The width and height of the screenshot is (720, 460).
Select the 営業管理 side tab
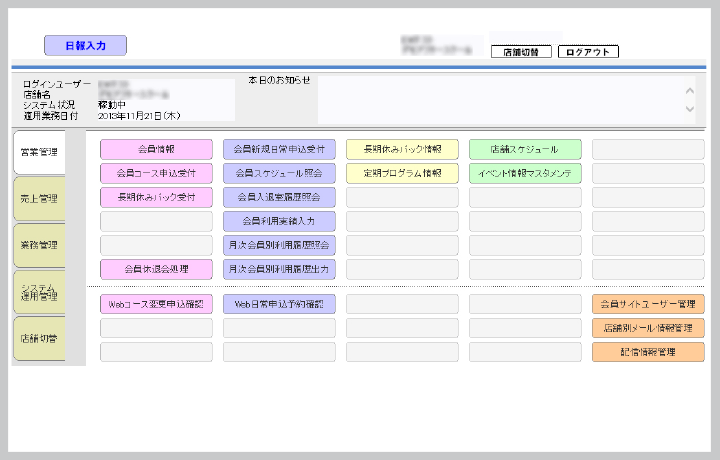[39, 152]
